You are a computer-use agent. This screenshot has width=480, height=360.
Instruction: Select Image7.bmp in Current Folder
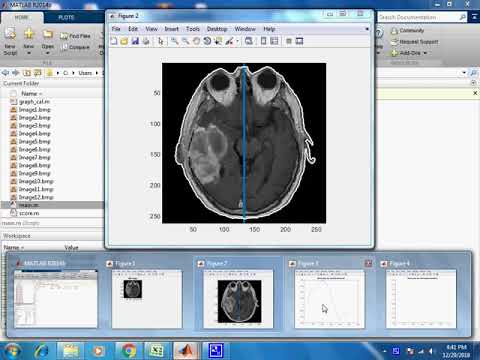(x=35, y=157)
